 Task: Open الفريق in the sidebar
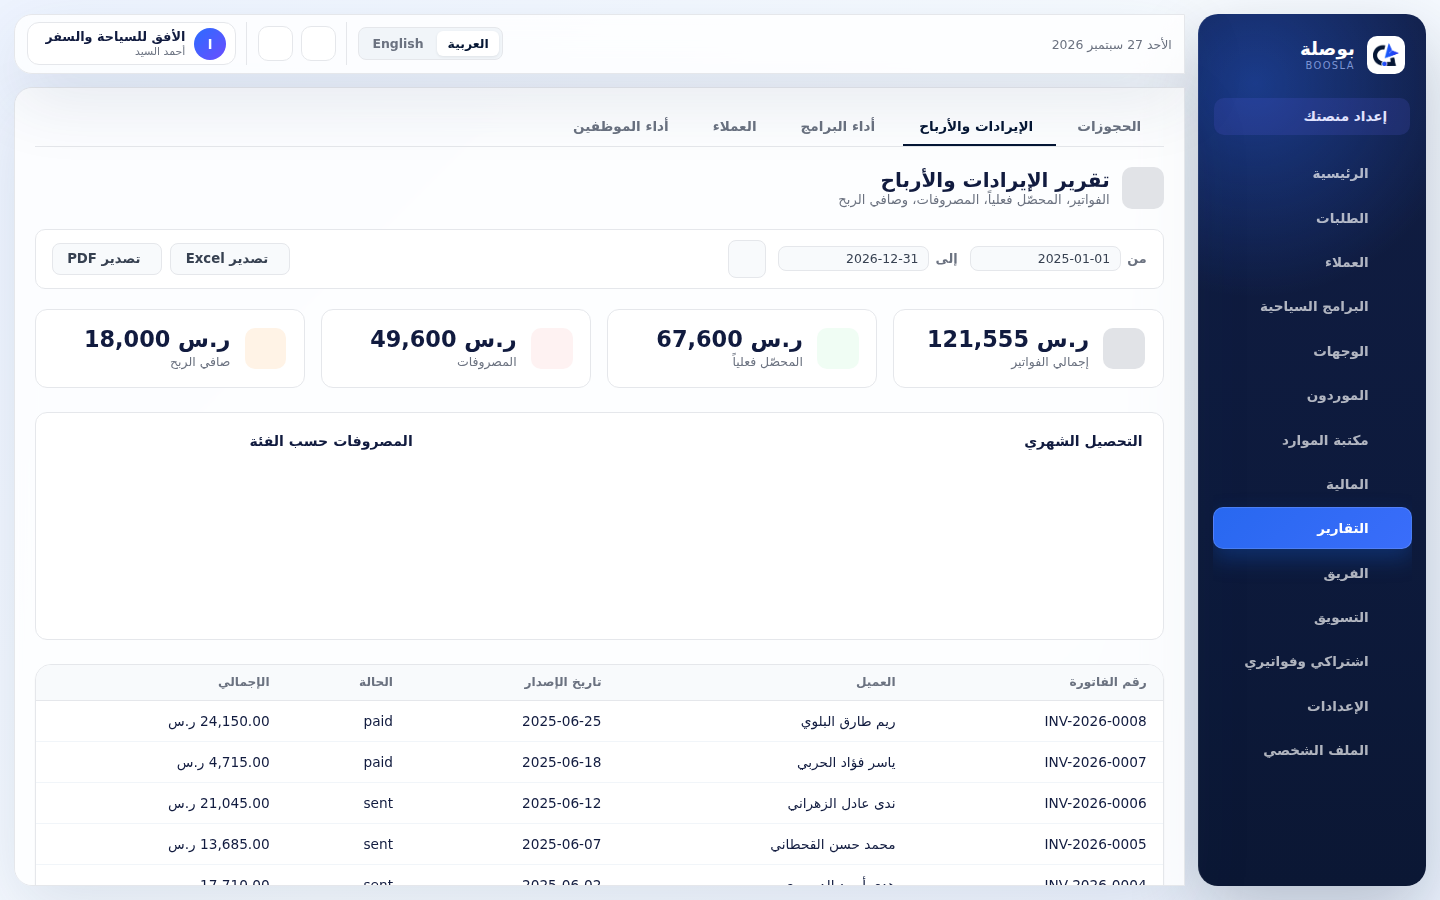point(1312,573)
